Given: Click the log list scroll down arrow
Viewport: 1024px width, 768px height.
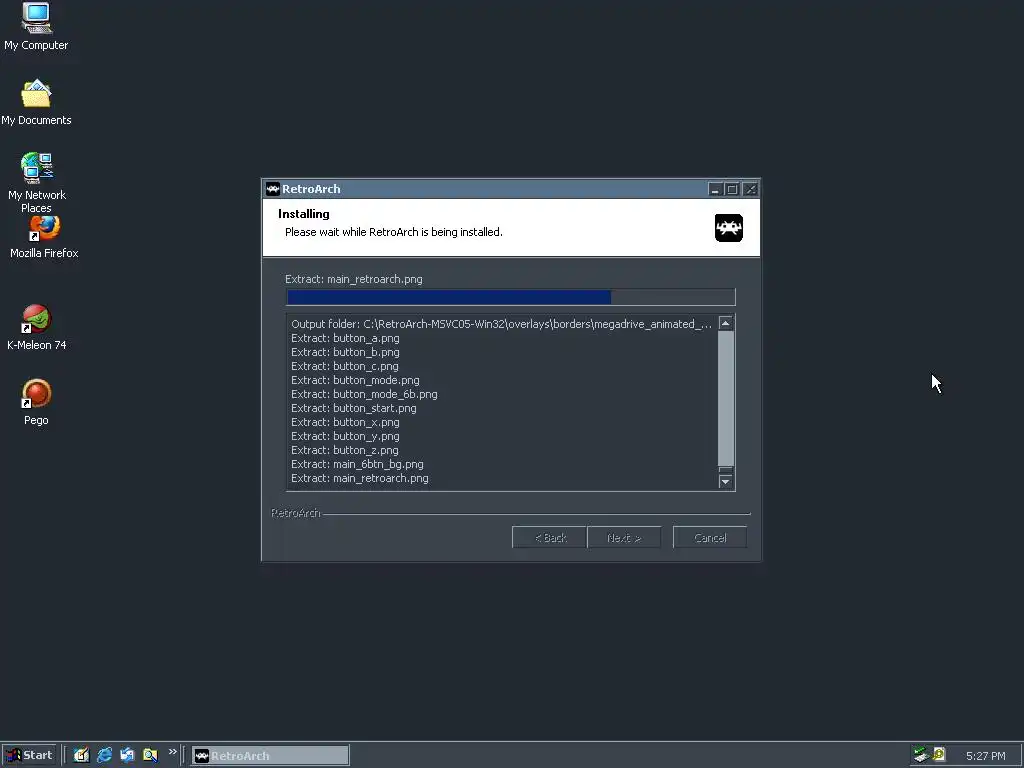Looking at the screenshot, I should point(726,482).
